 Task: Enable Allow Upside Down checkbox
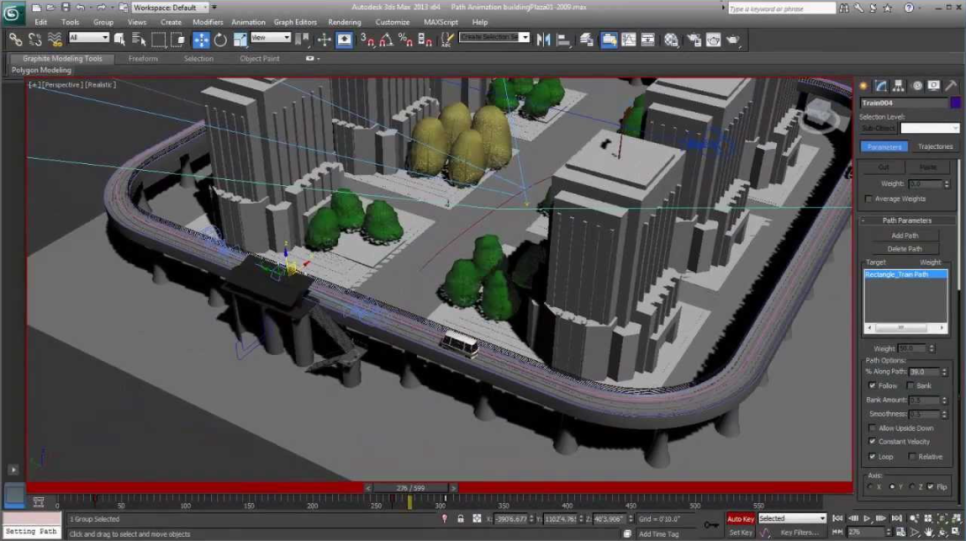872,428
